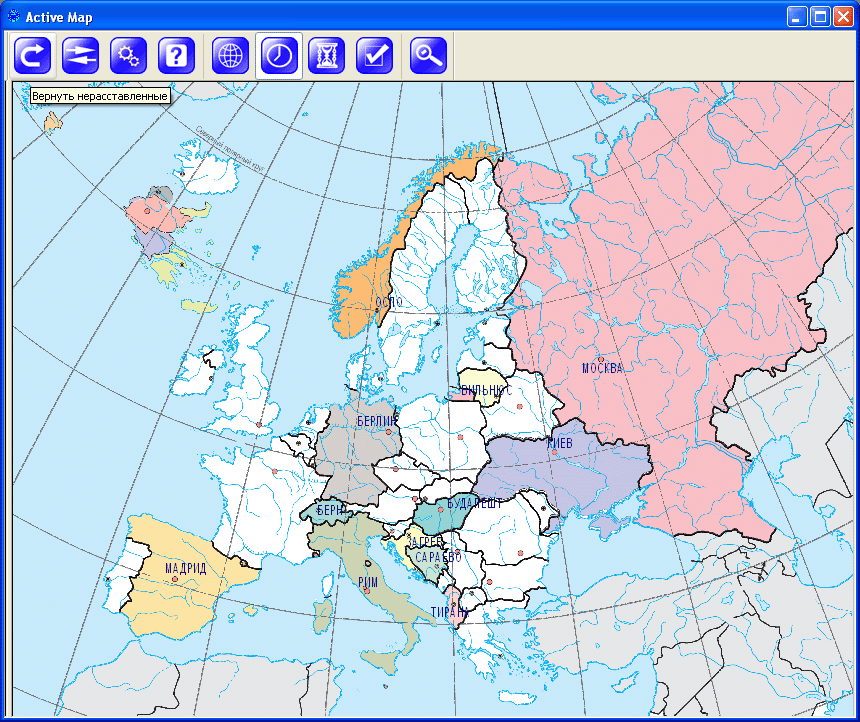Maximize the Active Map window
860x722 pixels.
coord(820,17)
